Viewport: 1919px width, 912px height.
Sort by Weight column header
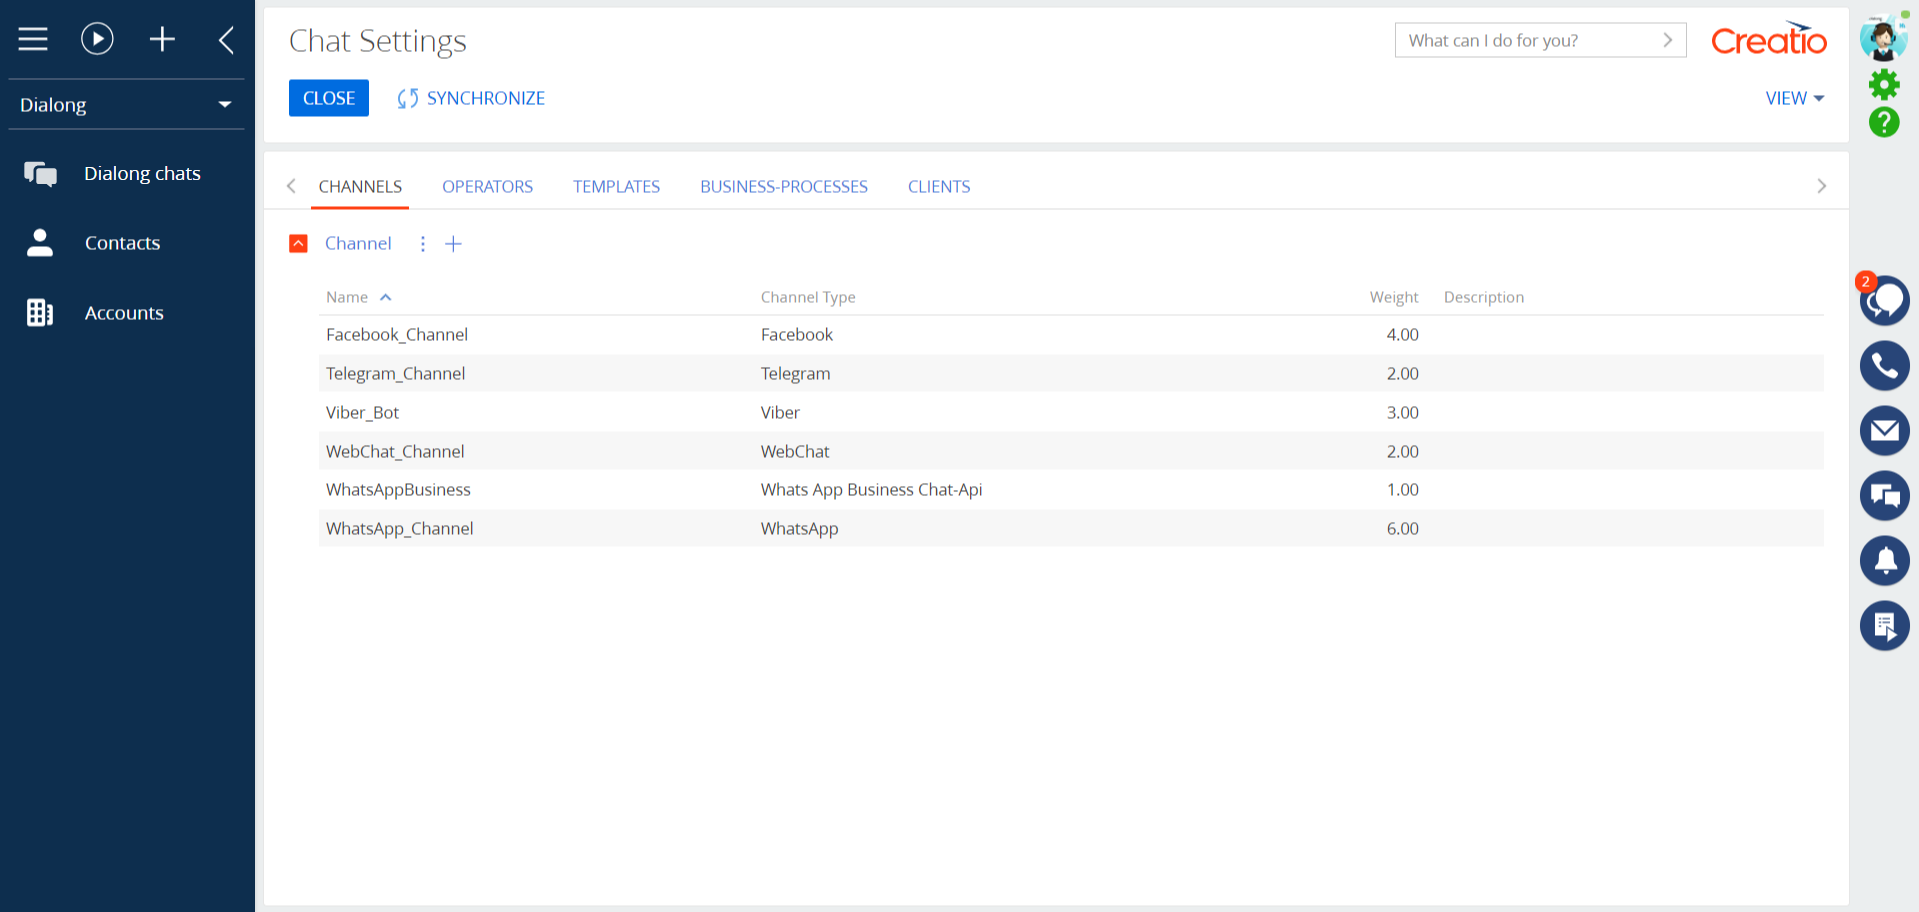tap(1394, 297)
